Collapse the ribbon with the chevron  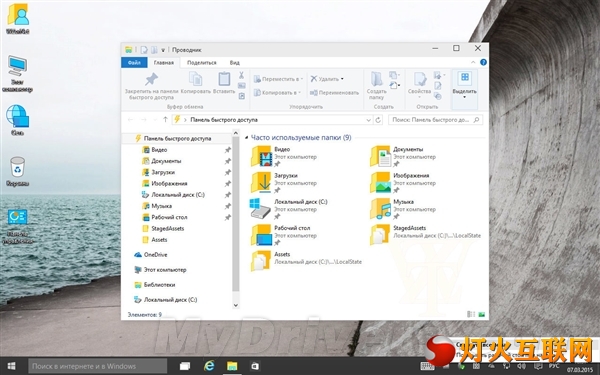pos(473,62)
